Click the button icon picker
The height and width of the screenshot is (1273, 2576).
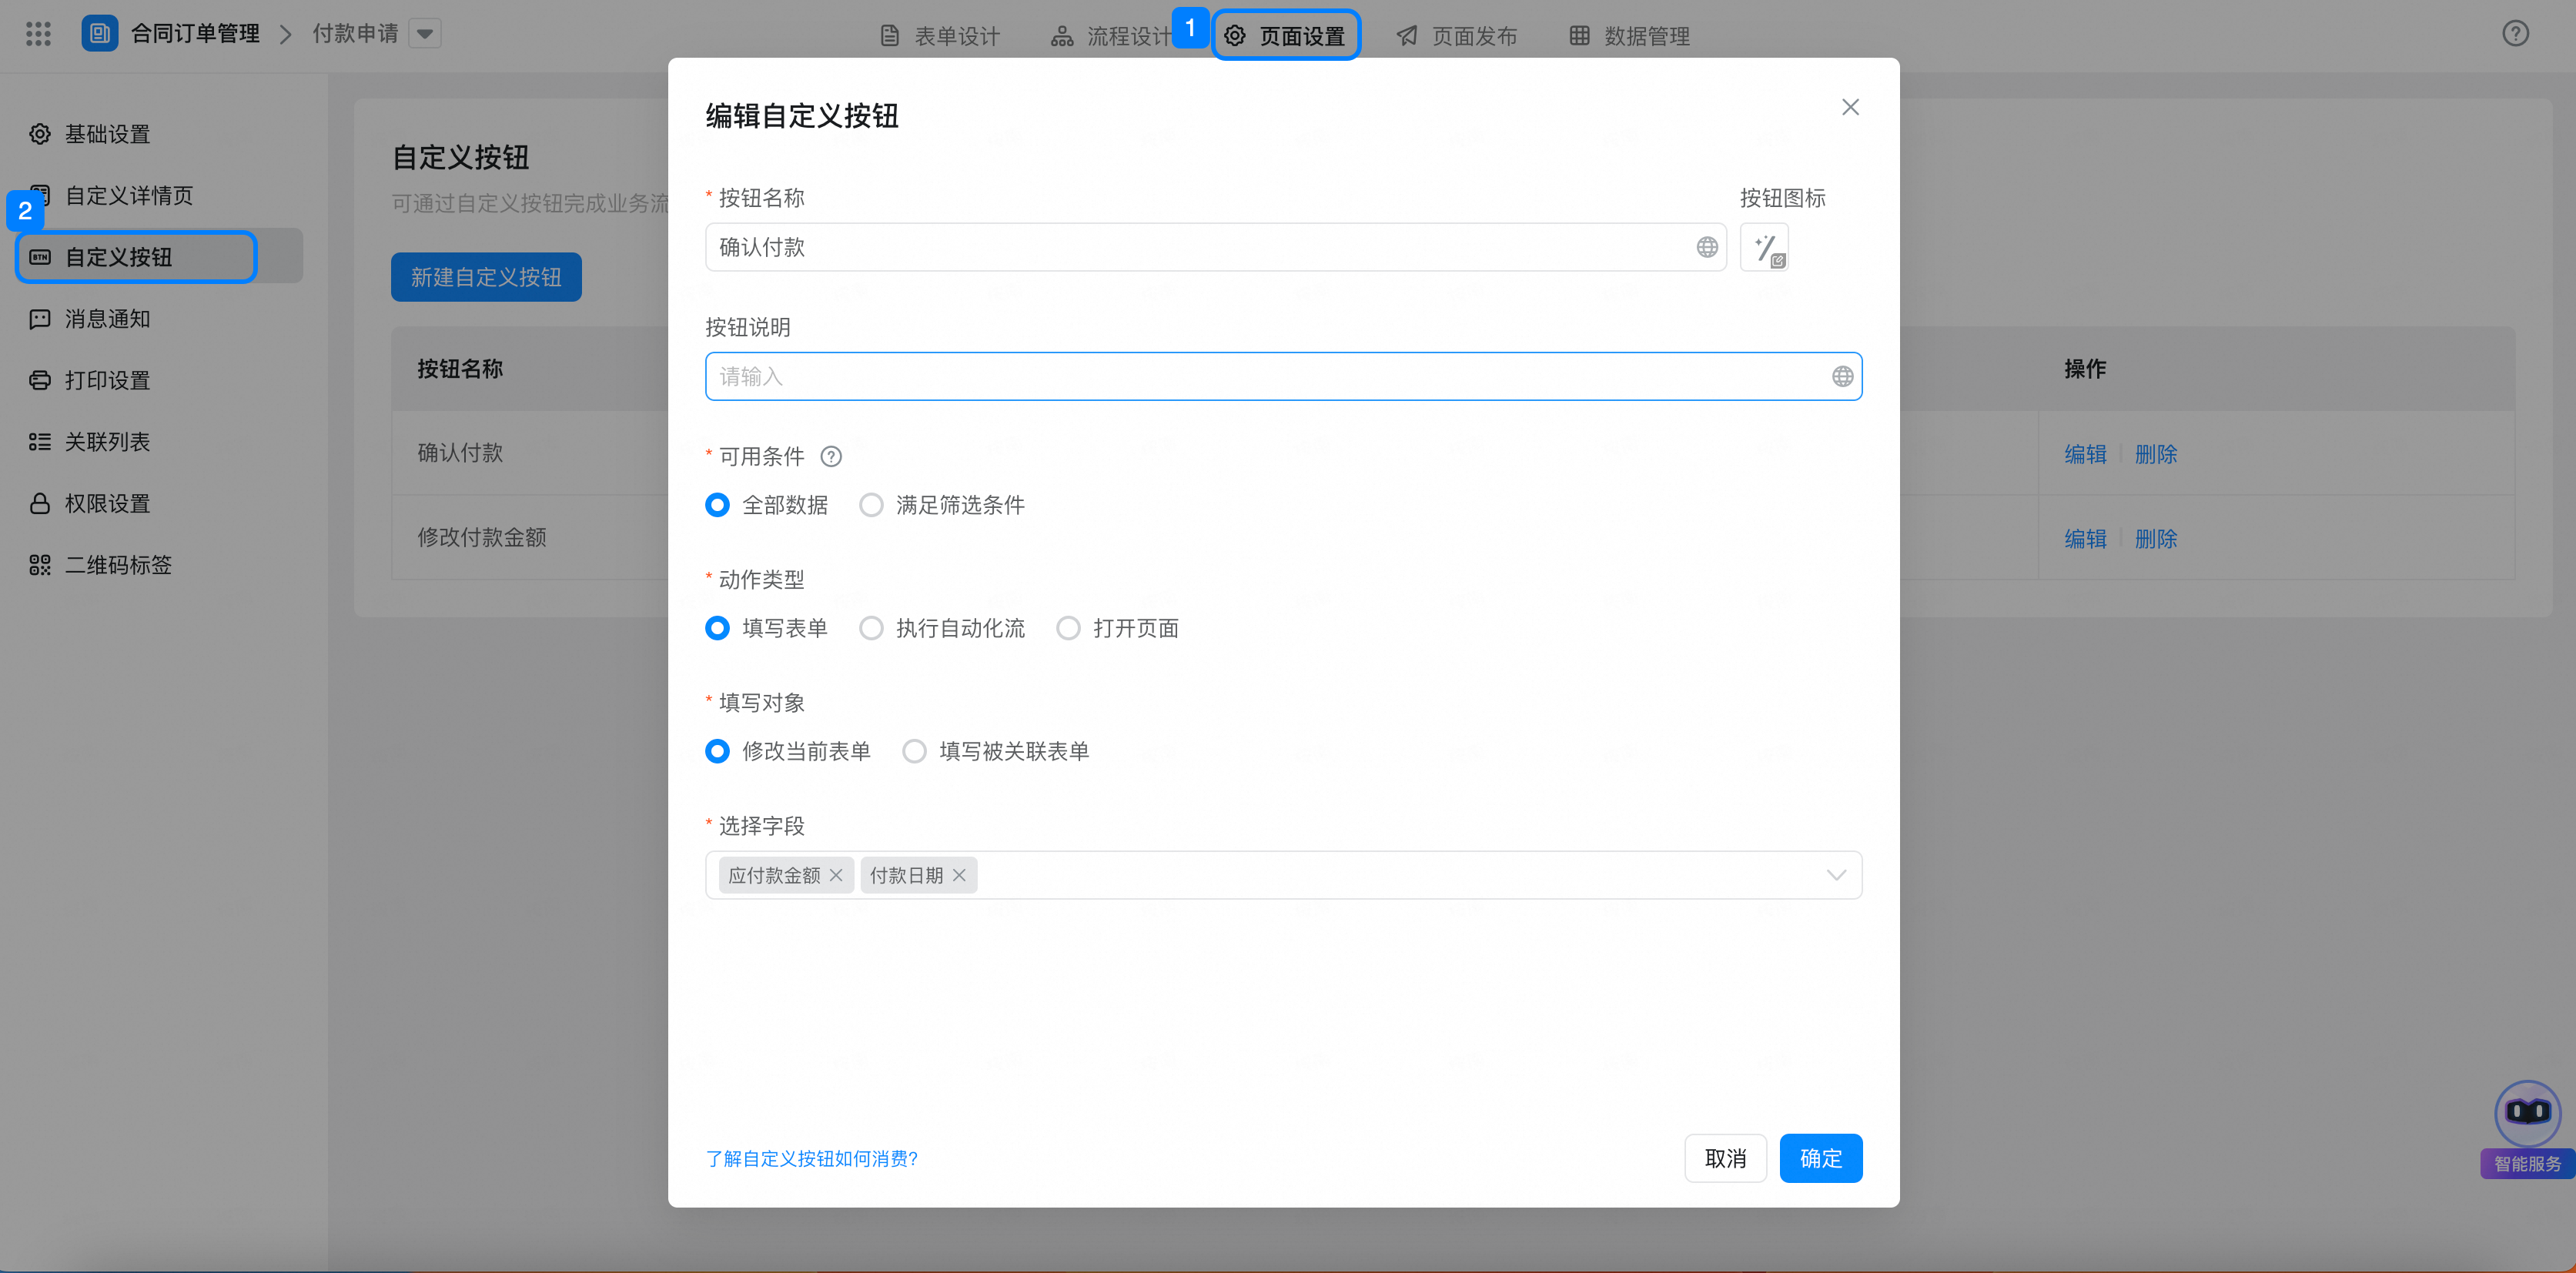click(x=1765, y=247)
